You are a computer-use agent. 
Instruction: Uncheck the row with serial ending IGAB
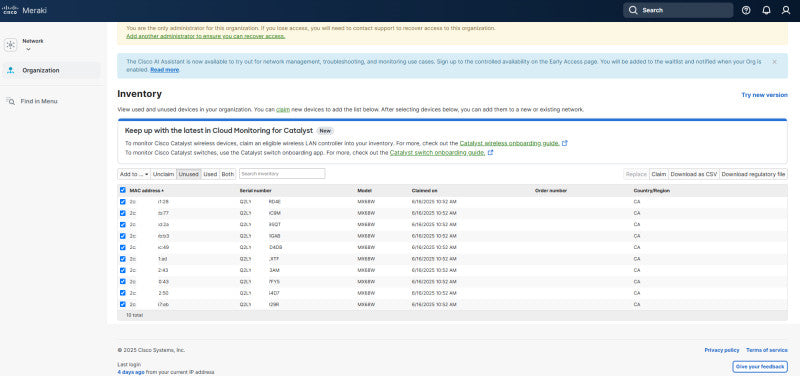[122, 236]
